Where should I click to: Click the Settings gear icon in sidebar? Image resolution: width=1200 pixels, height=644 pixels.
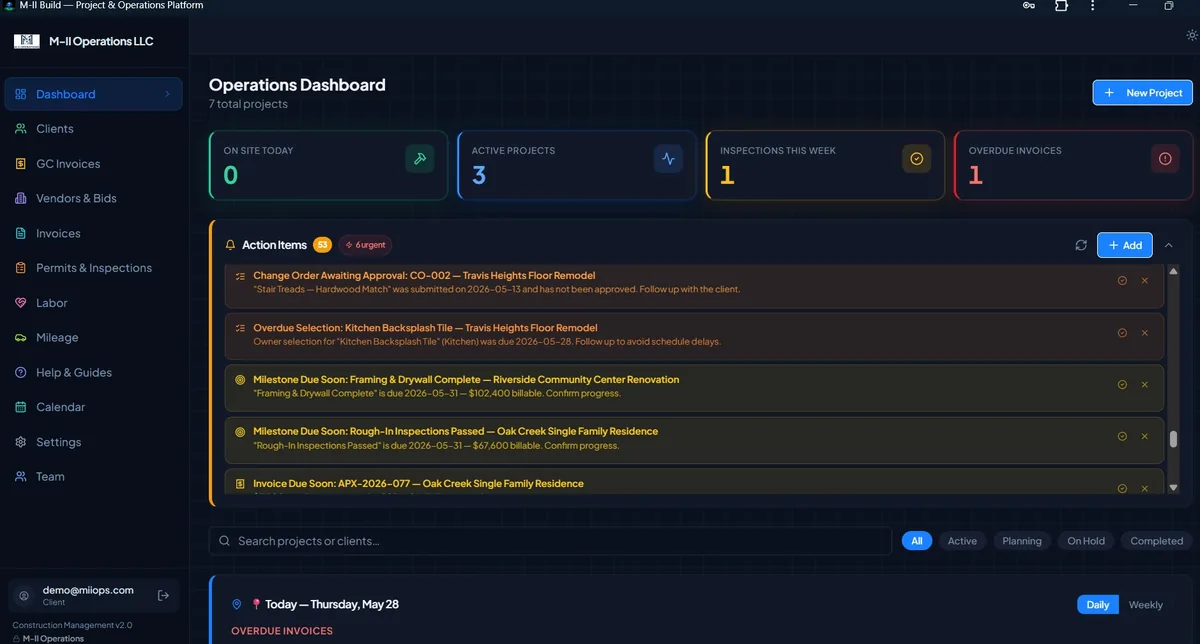pos(20,442)
